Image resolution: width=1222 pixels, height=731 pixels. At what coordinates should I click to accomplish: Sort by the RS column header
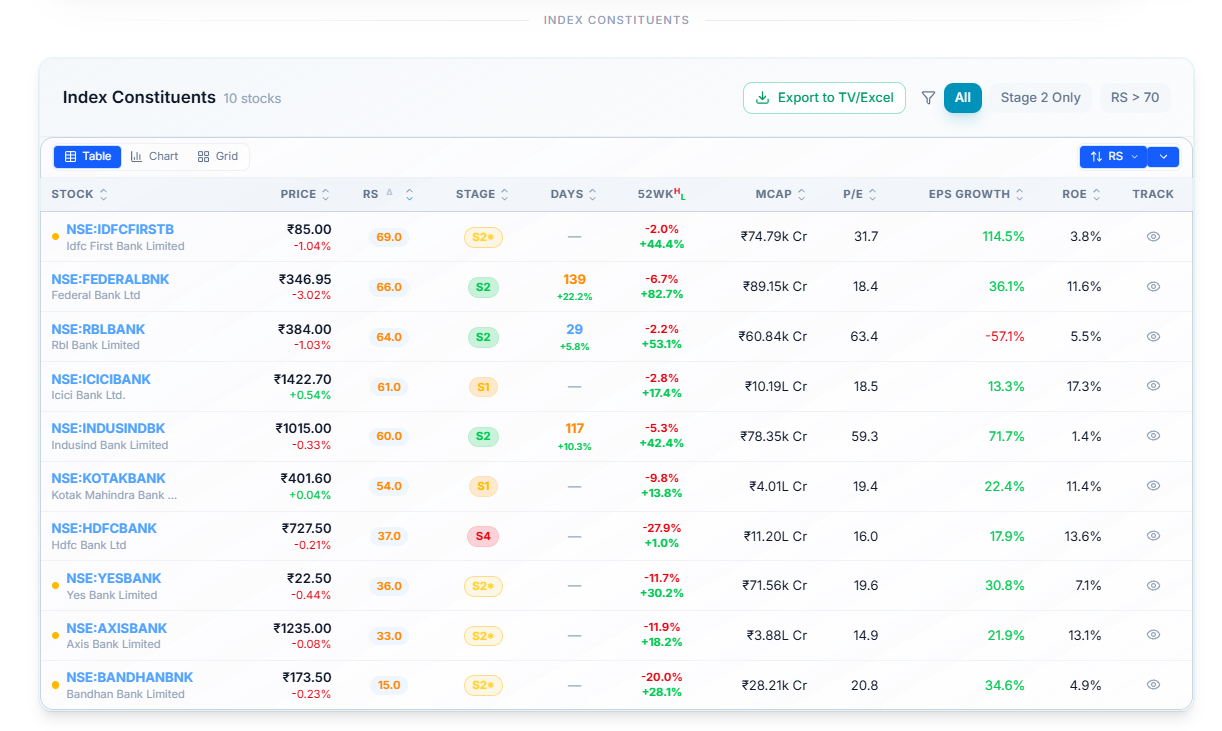pos(388,194)
